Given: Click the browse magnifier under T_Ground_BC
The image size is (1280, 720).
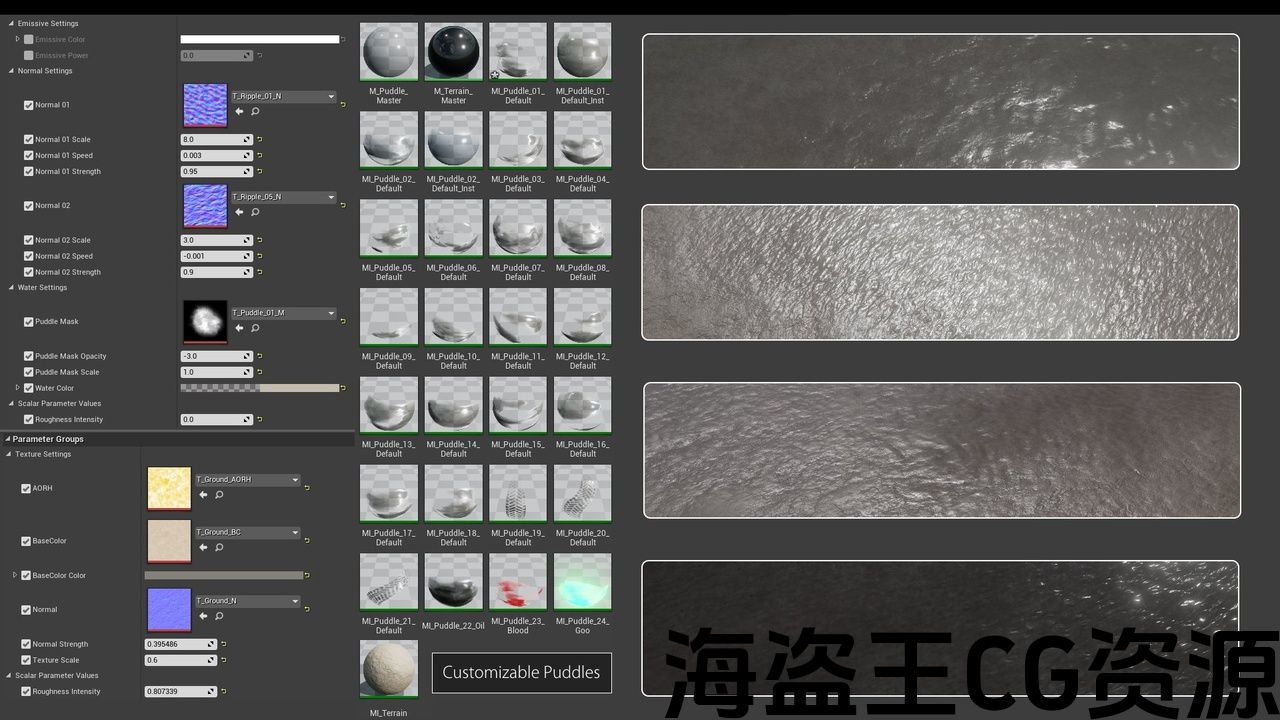Looking at the screenshot, I should coord(219,547).
